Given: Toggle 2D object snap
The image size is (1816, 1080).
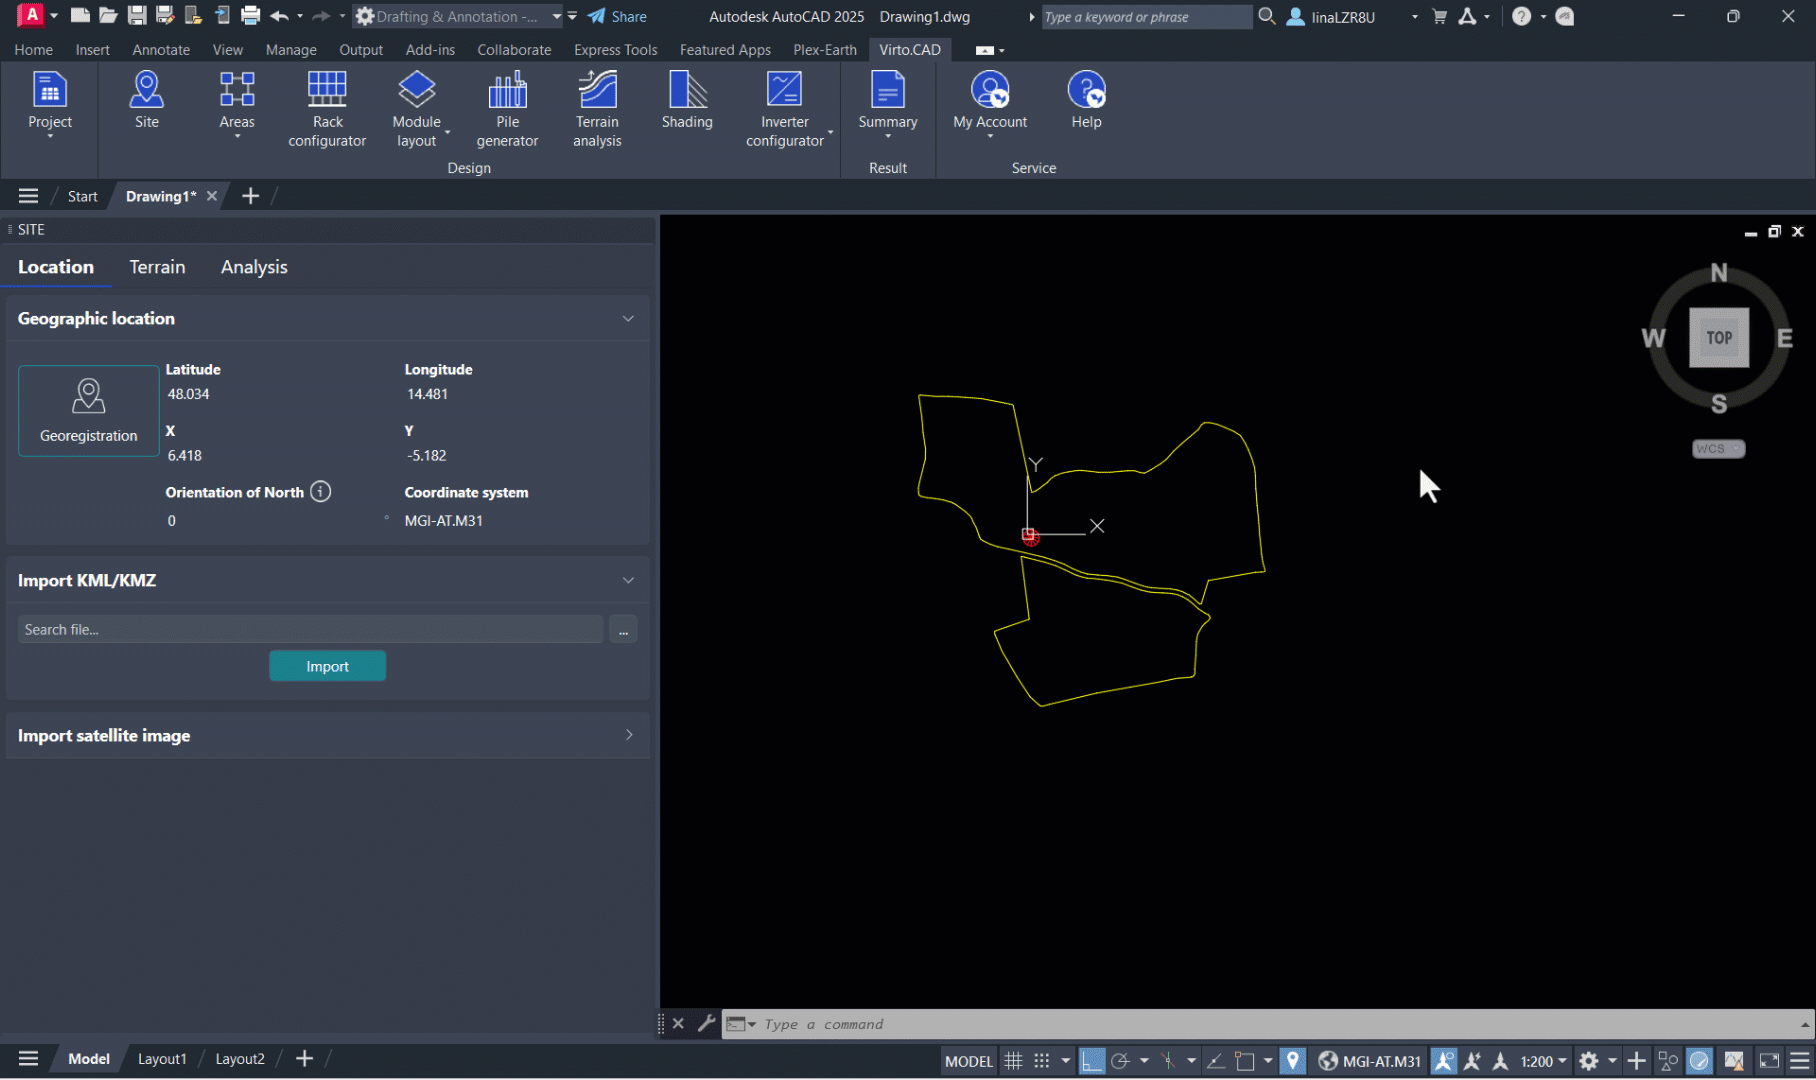Looking at the screenshot, I should tap(1245, 1061).
